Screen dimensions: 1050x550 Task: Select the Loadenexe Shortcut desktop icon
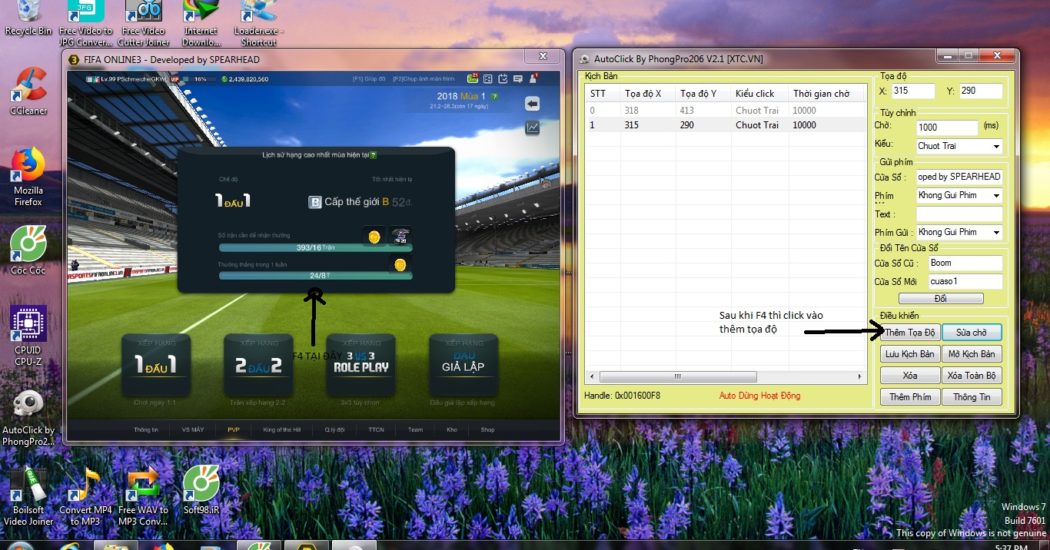click(x=258, y=23)
